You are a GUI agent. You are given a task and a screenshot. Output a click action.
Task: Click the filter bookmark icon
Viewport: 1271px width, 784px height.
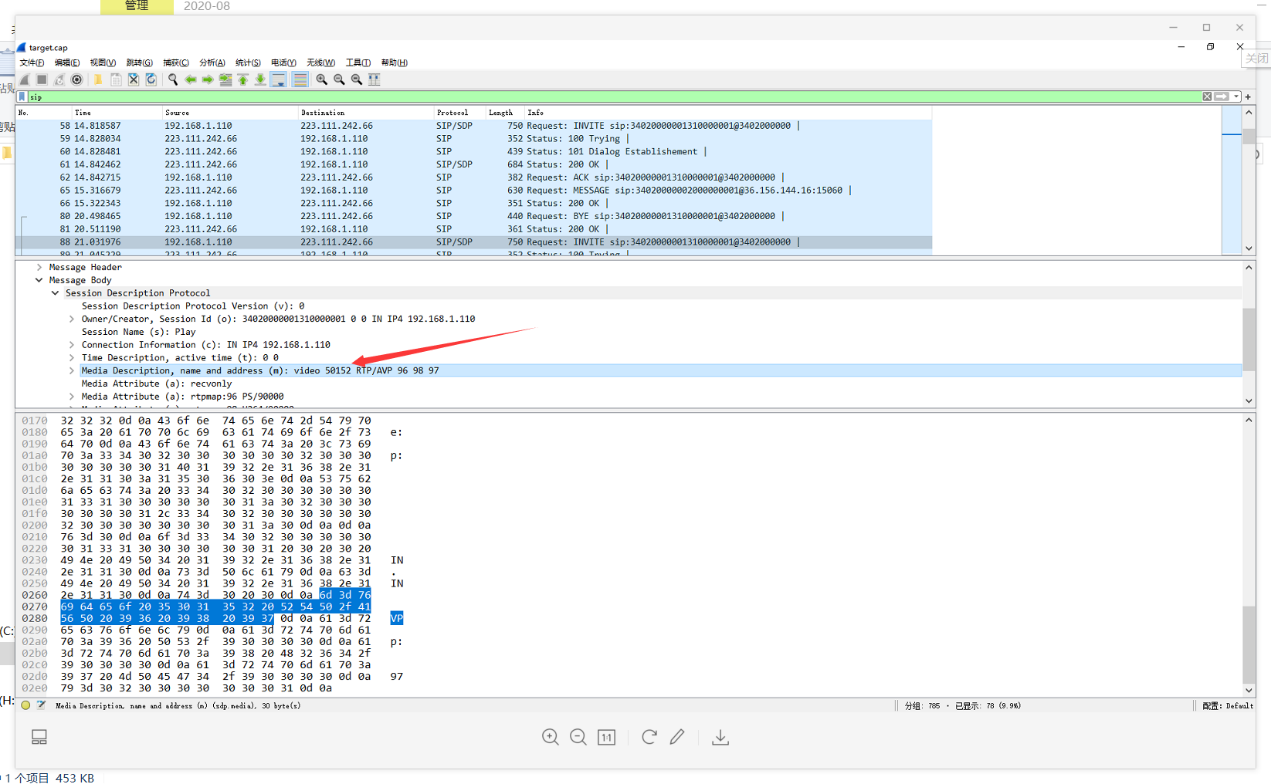(22, 97)
